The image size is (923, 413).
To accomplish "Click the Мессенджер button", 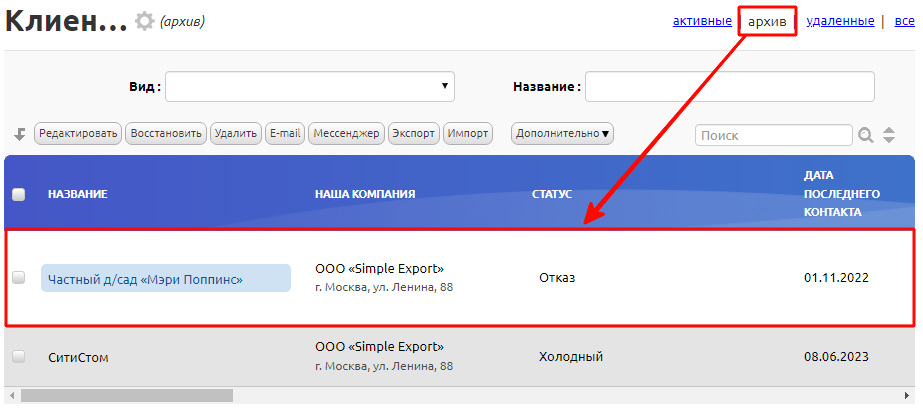I will pyautogui.click(x=346, y=134).
